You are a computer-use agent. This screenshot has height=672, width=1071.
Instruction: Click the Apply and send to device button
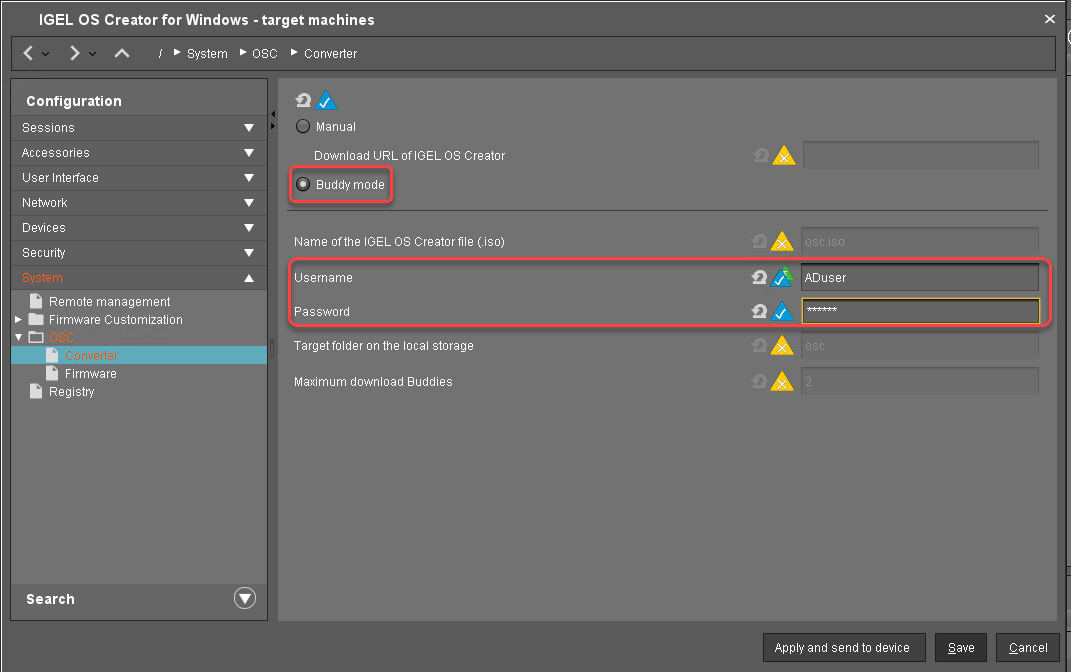tap(843, 647)
